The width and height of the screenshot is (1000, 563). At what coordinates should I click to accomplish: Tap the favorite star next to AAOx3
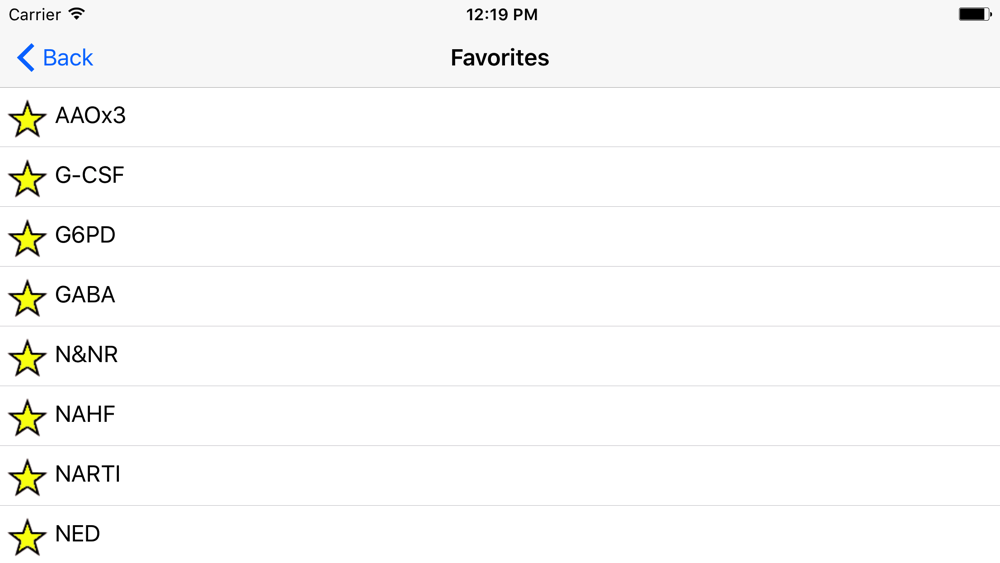pyautogui.click(x=27, y=119)
